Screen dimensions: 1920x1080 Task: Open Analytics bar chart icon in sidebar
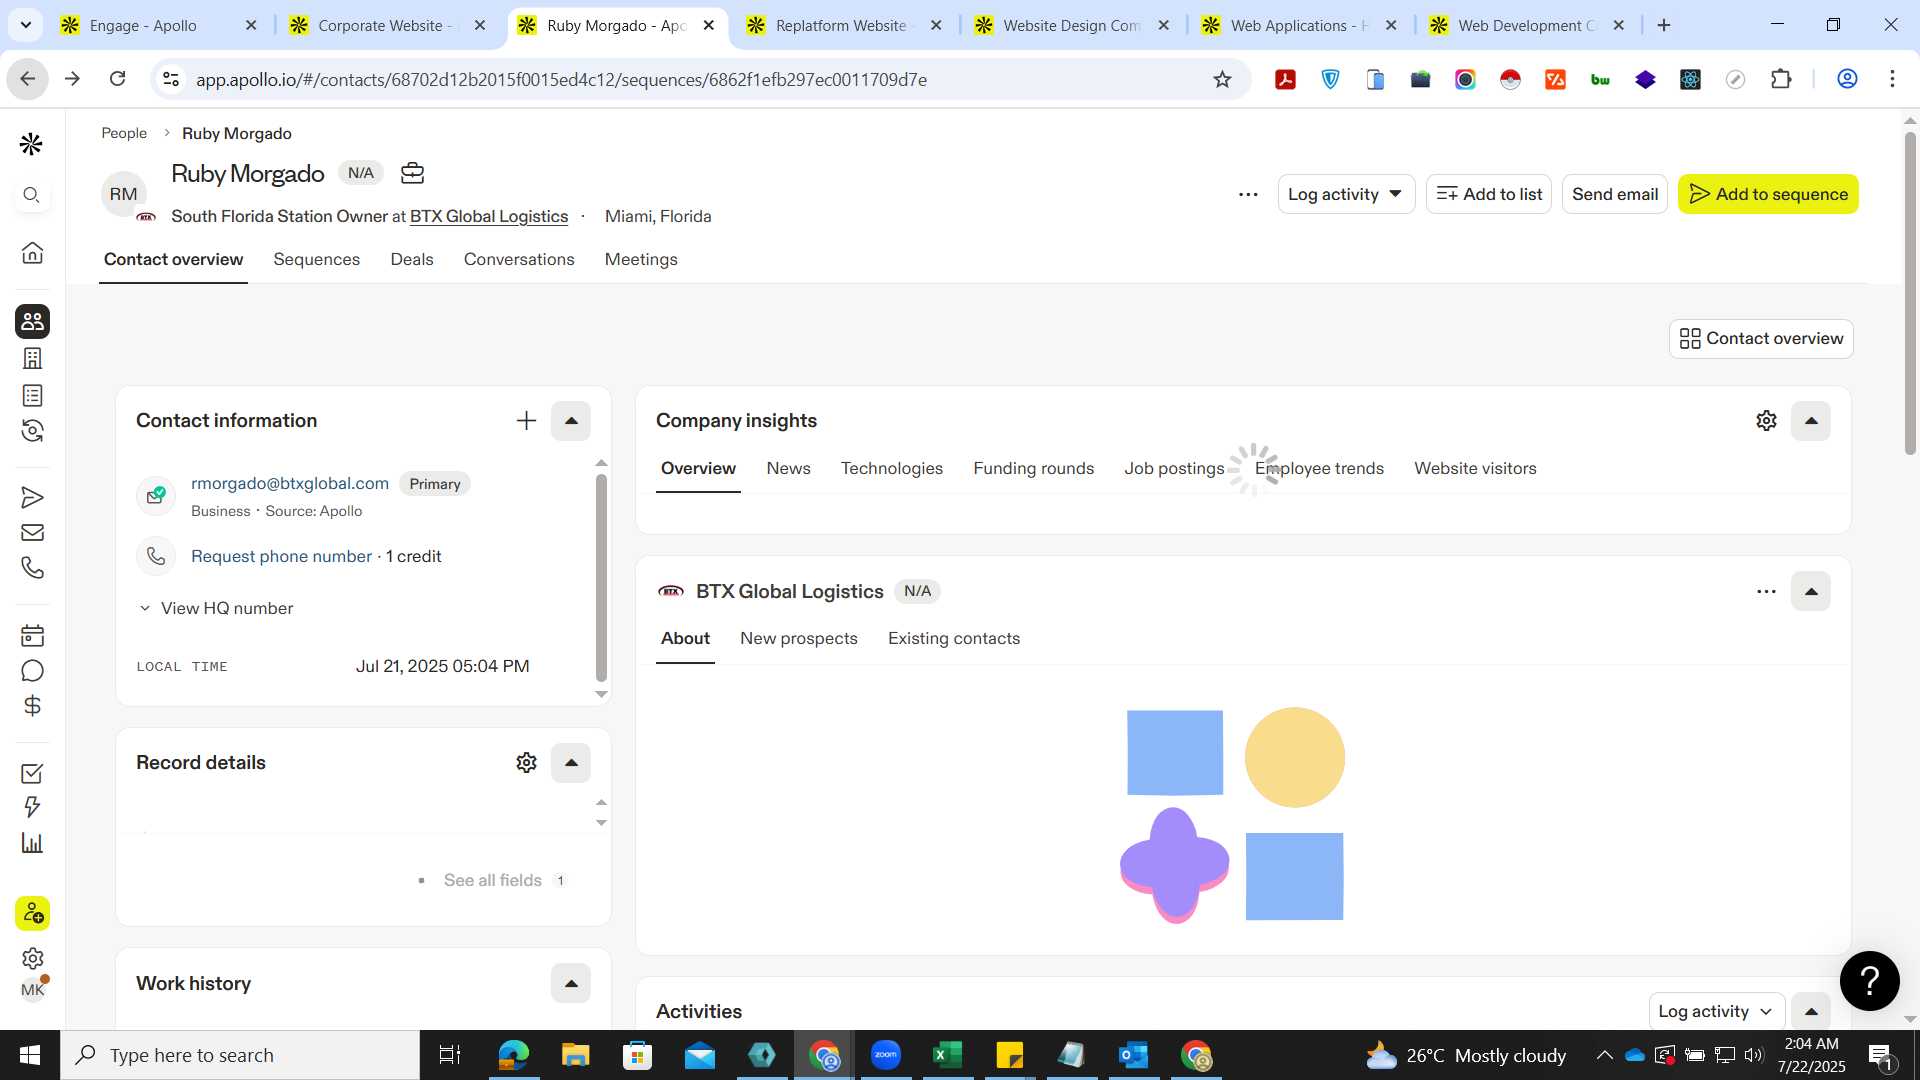(x=32, y=842)
